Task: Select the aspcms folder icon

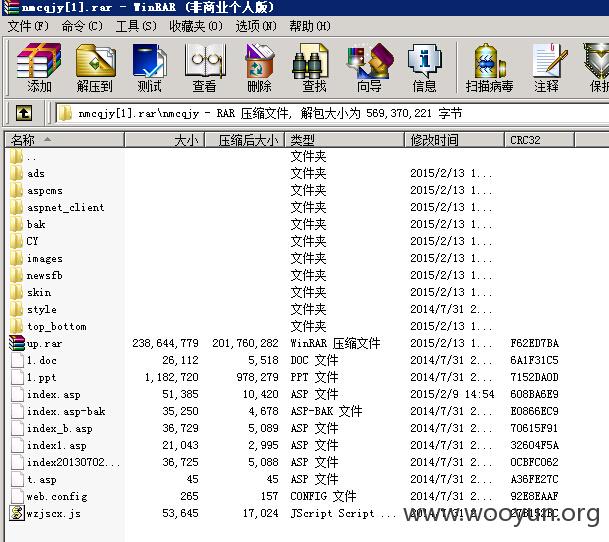Action: tap(16, 190)
